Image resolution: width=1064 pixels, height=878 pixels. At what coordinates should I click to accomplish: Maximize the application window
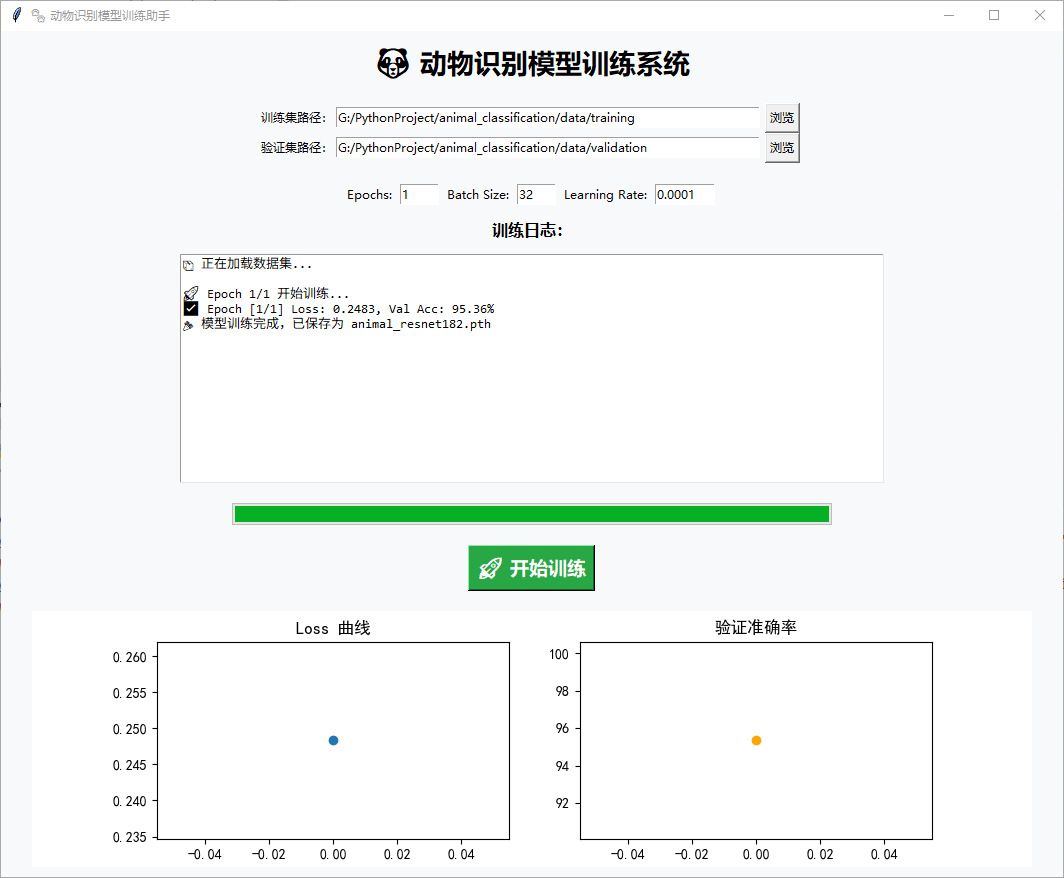994,15
